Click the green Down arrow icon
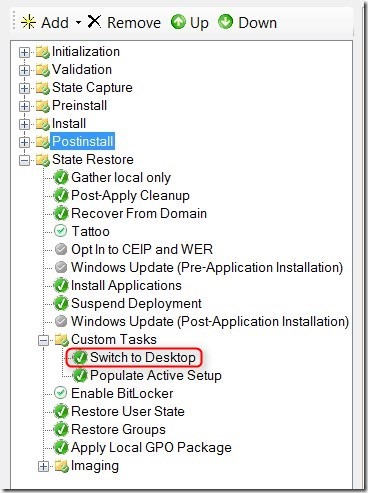Screen dimensions: 368x493 [x=225, y=22]
